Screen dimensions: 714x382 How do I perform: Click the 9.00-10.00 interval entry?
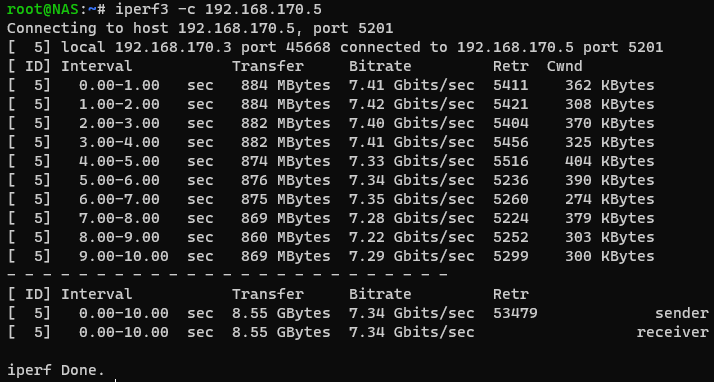[124, 256]
